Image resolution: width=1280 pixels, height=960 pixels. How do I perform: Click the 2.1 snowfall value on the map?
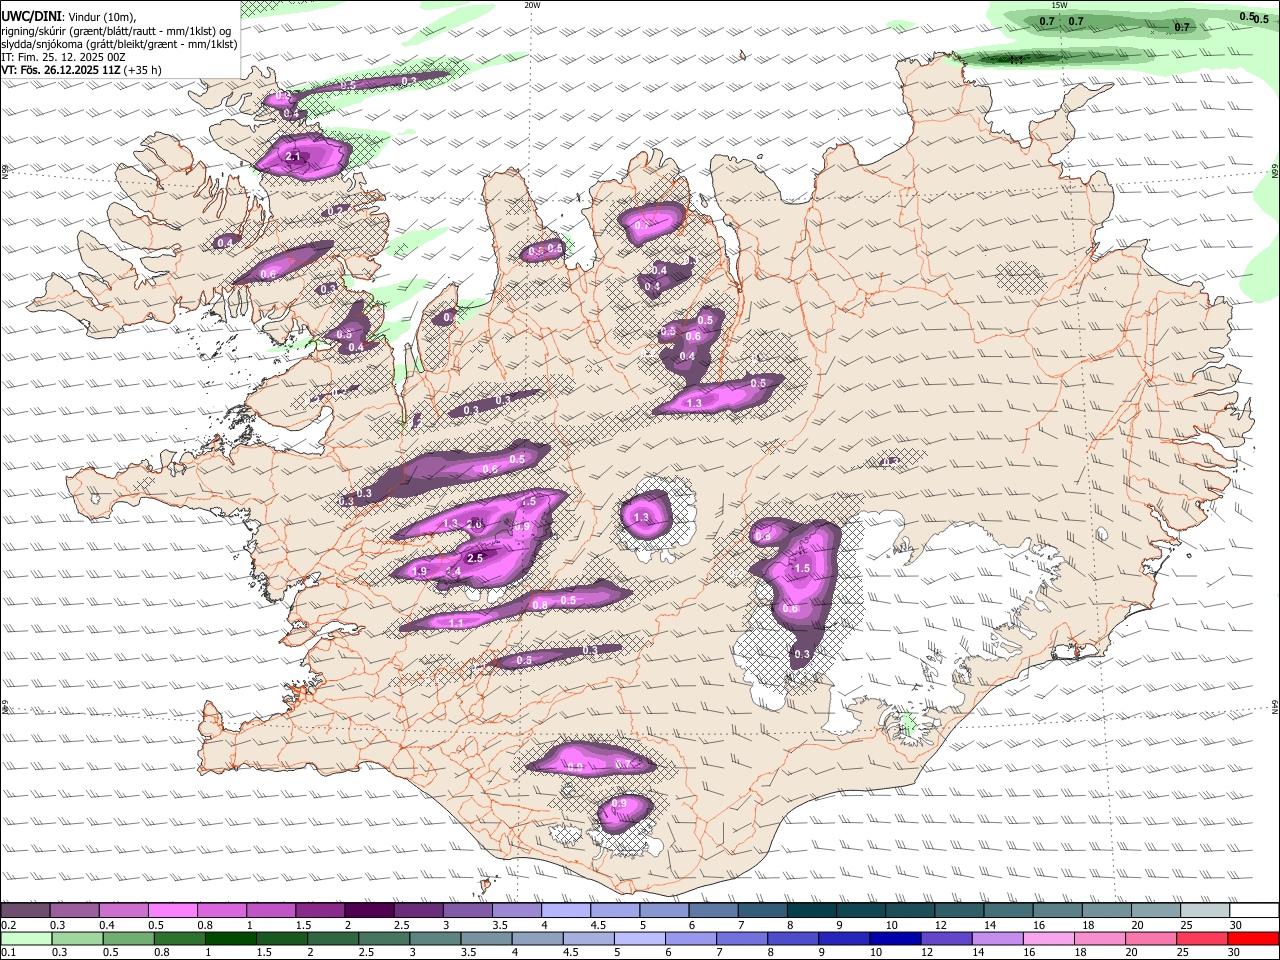point(293,157)
